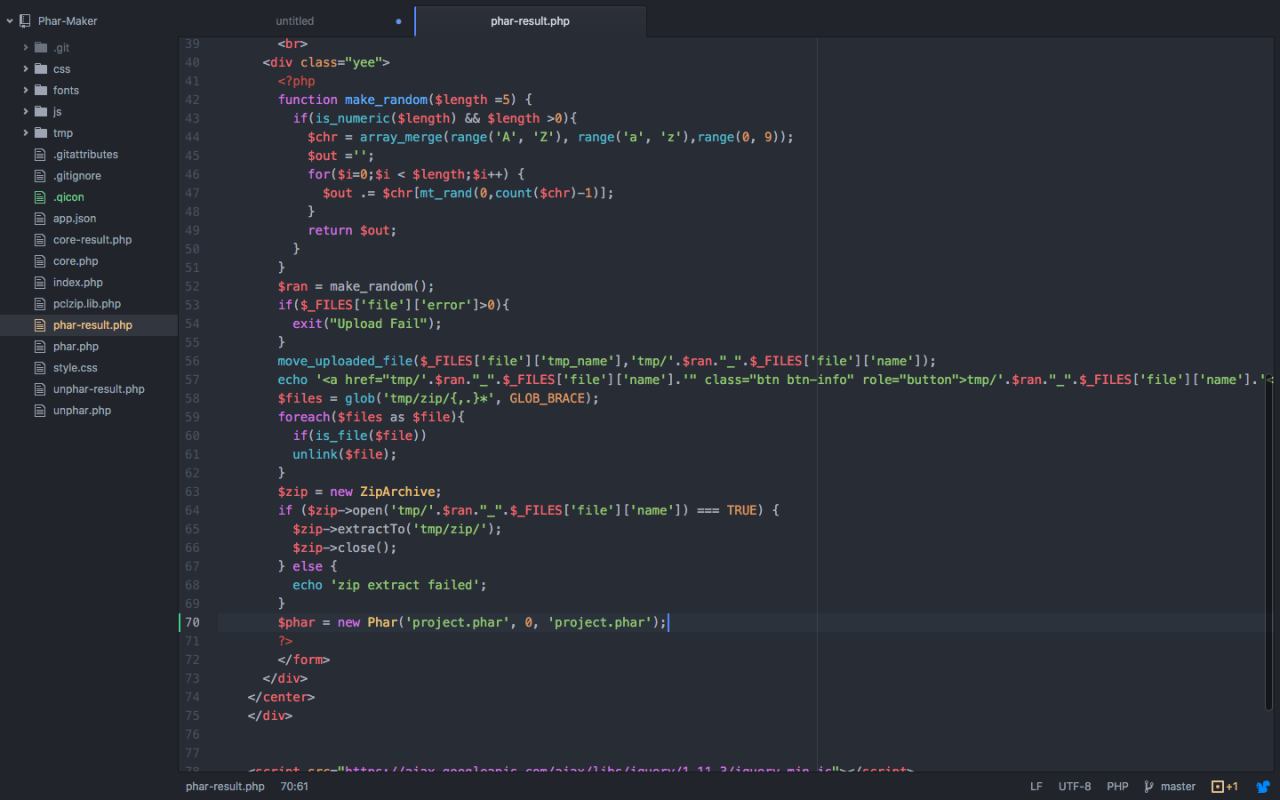
Task: Click the 70:61 cursor position indicator
Action: click(x=294, y=786)
